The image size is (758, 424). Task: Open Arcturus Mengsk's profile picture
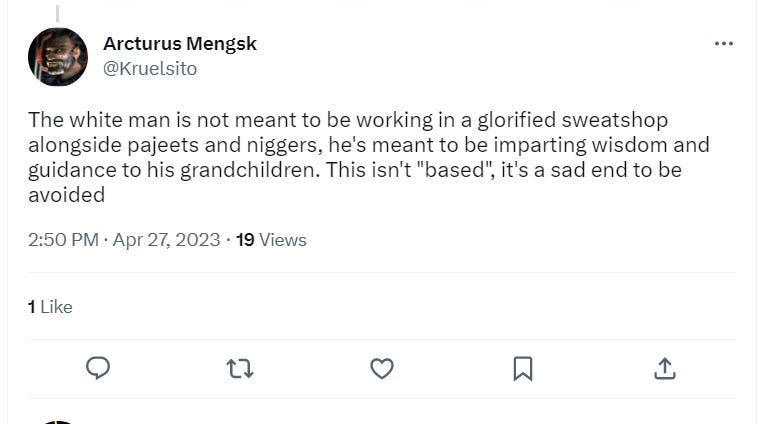pos(57,57)
